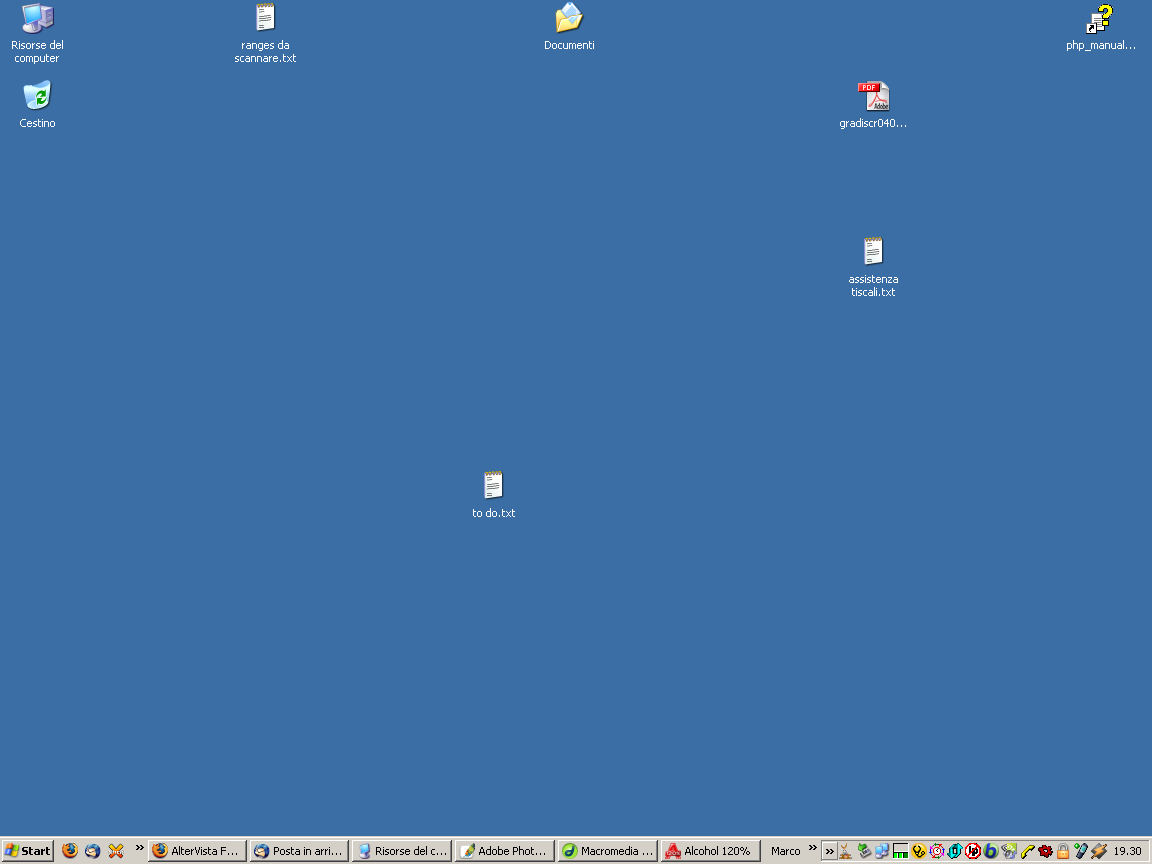Click the blue 'b' tray icon

(991, 851)
